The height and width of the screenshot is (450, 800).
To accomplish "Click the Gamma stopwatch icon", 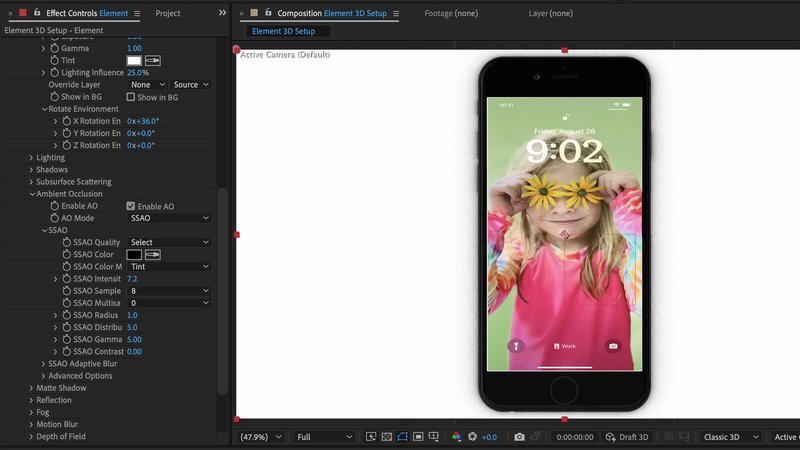I will [x=55, y=48].
